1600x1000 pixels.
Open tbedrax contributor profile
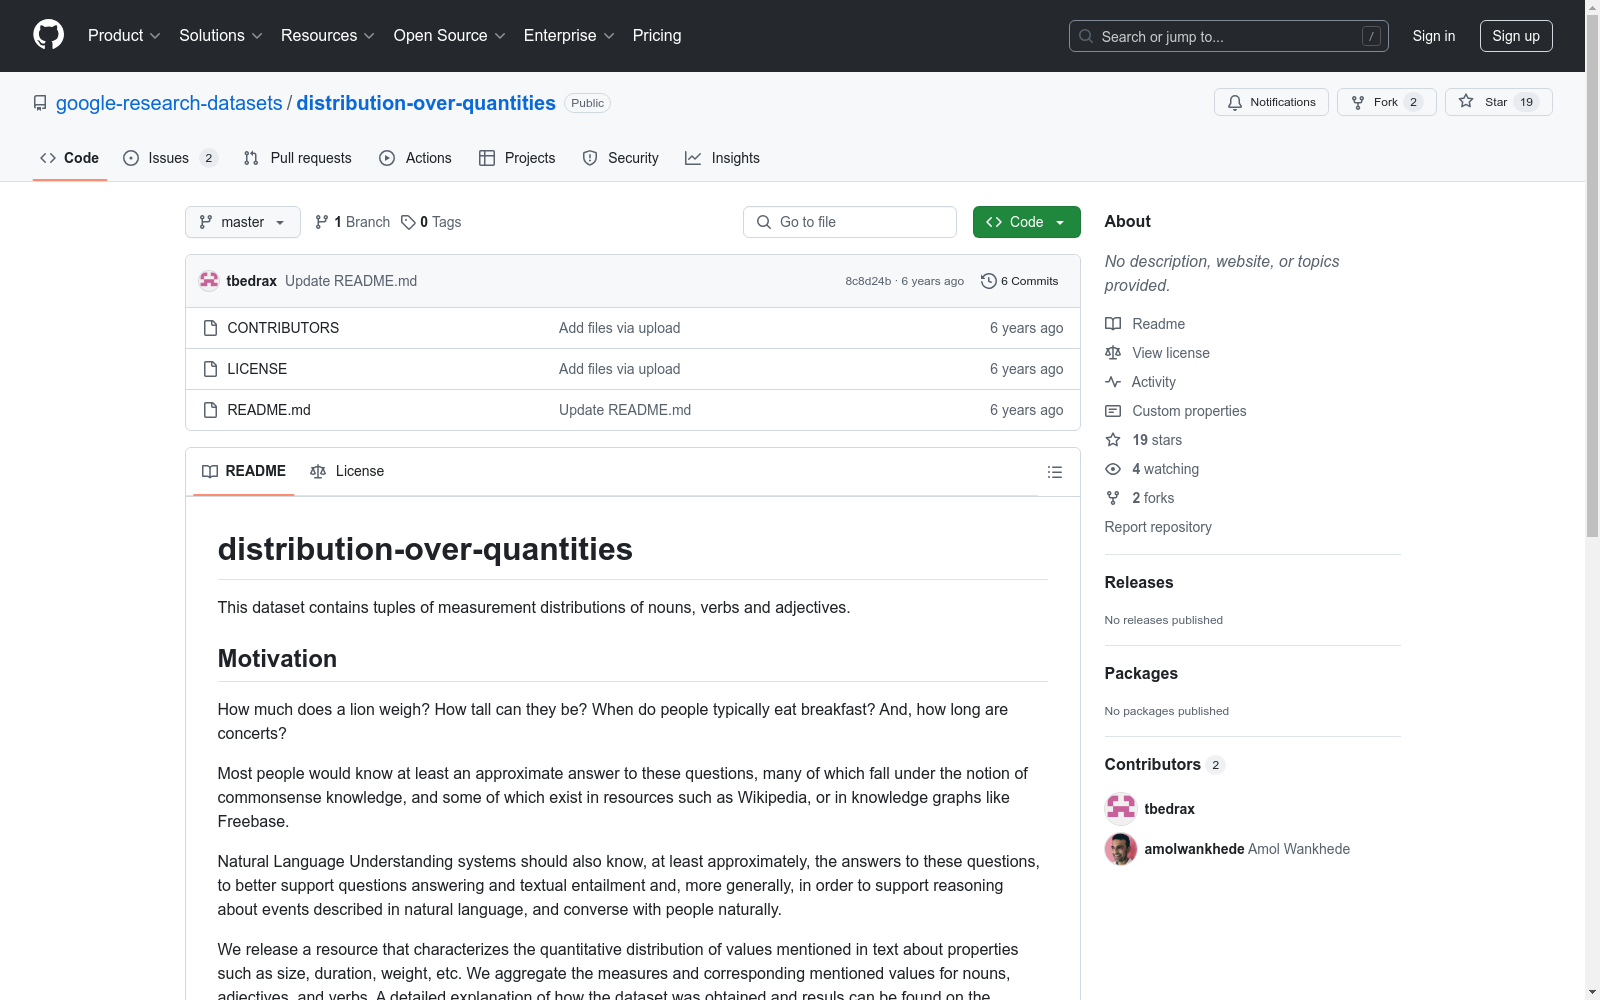pyautogui.click(x=1170, y=809)
